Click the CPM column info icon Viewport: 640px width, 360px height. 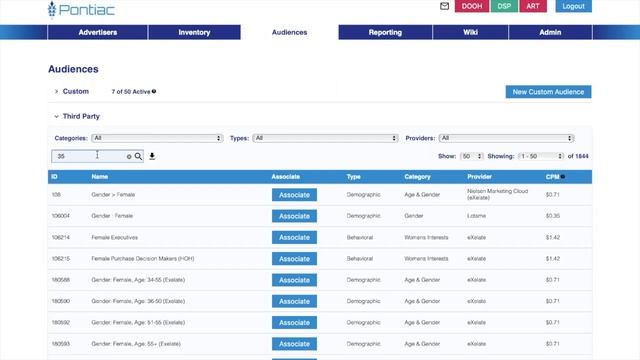pos(563,177)
